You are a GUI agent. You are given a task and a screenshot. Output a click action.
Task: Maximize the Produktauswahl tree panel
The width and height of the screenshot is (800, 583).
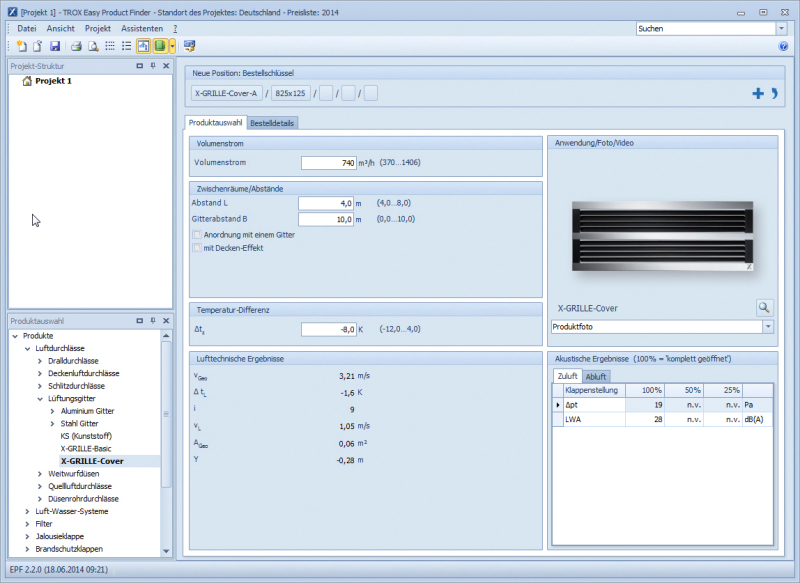point(139,321)
